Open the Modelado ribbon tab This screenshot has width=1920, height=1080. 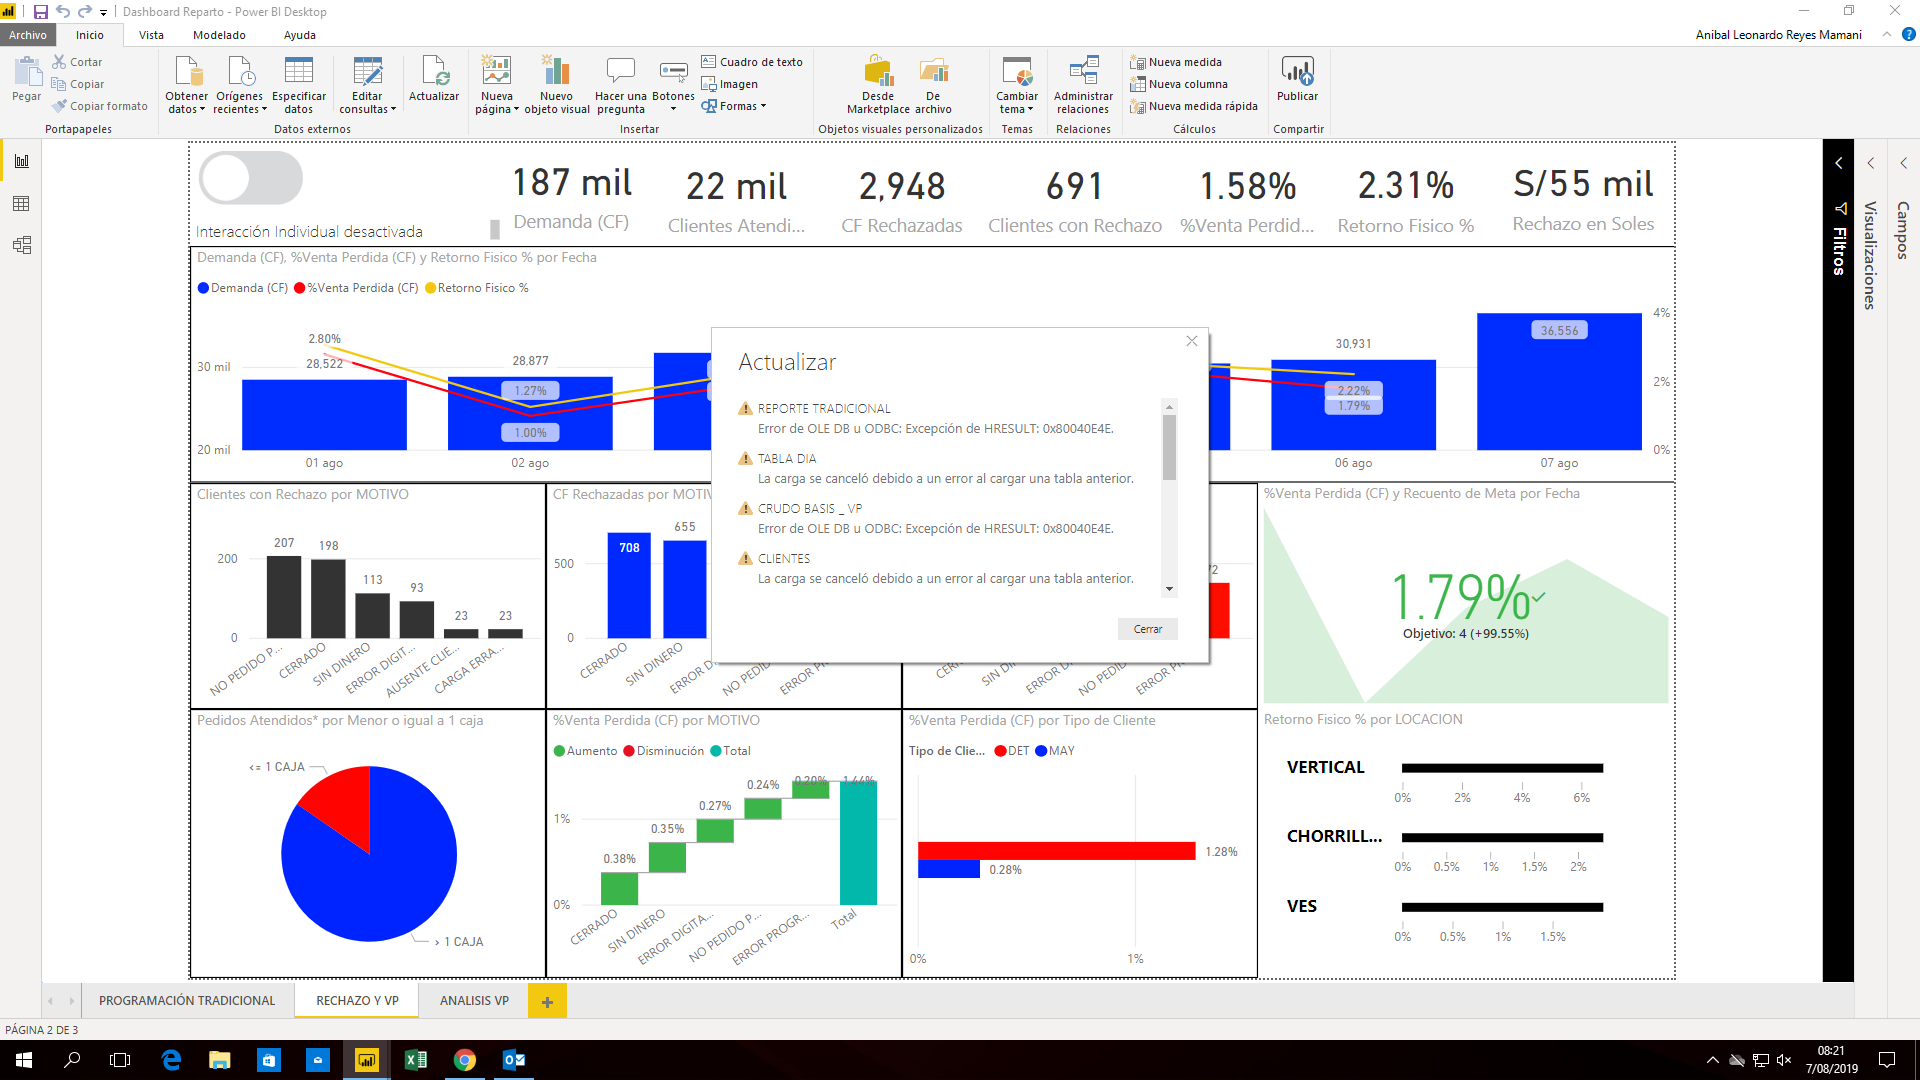219,35
